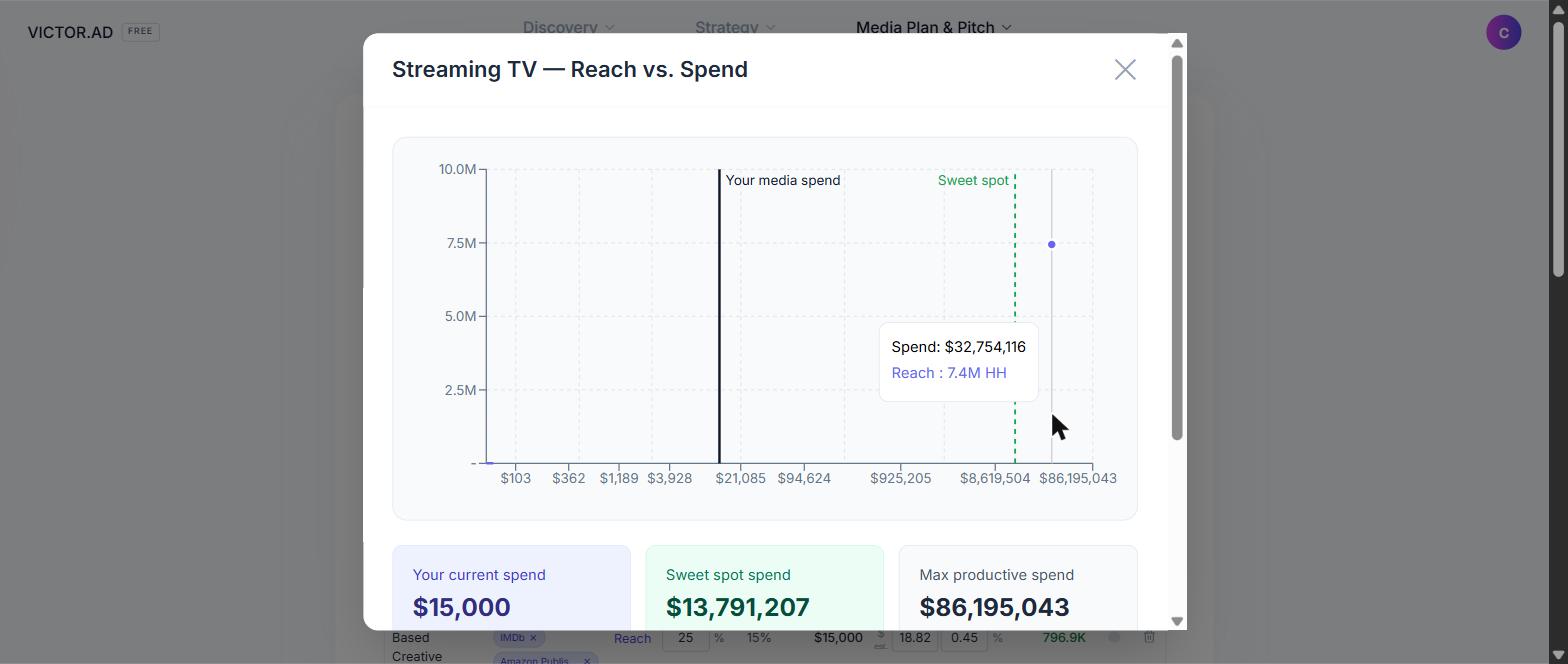Click the $86,195,043 max productive value

(x=994, y=607)
